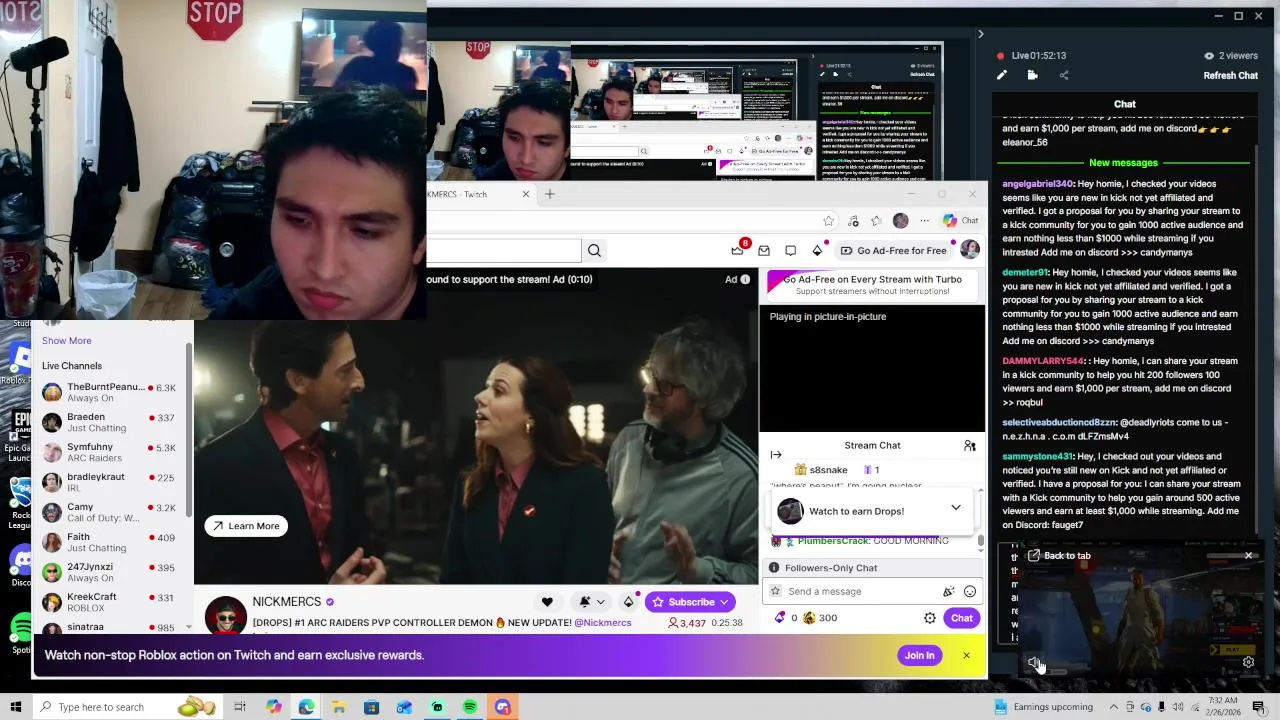1280x720 pixels.
Task: Open bradleykraut IRL channel
Action: point(109,482)
